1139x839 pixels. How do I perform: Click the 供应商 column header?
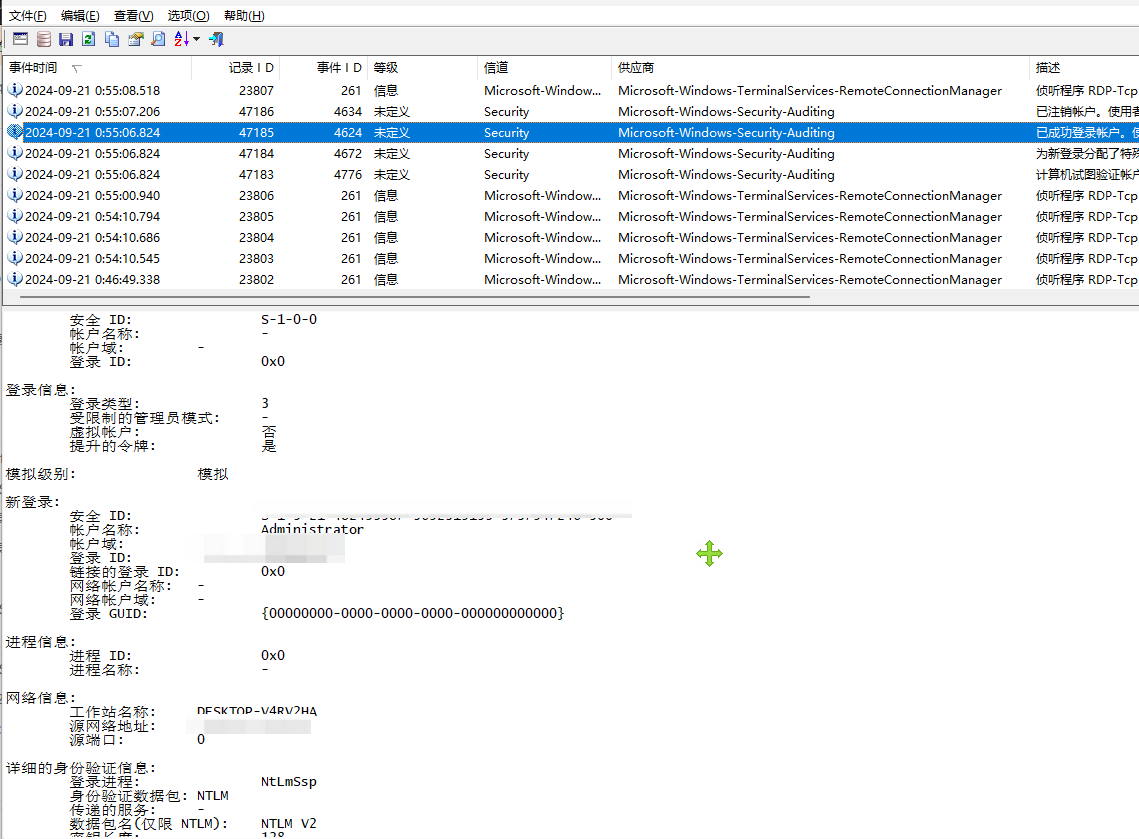tap(636, 68)
